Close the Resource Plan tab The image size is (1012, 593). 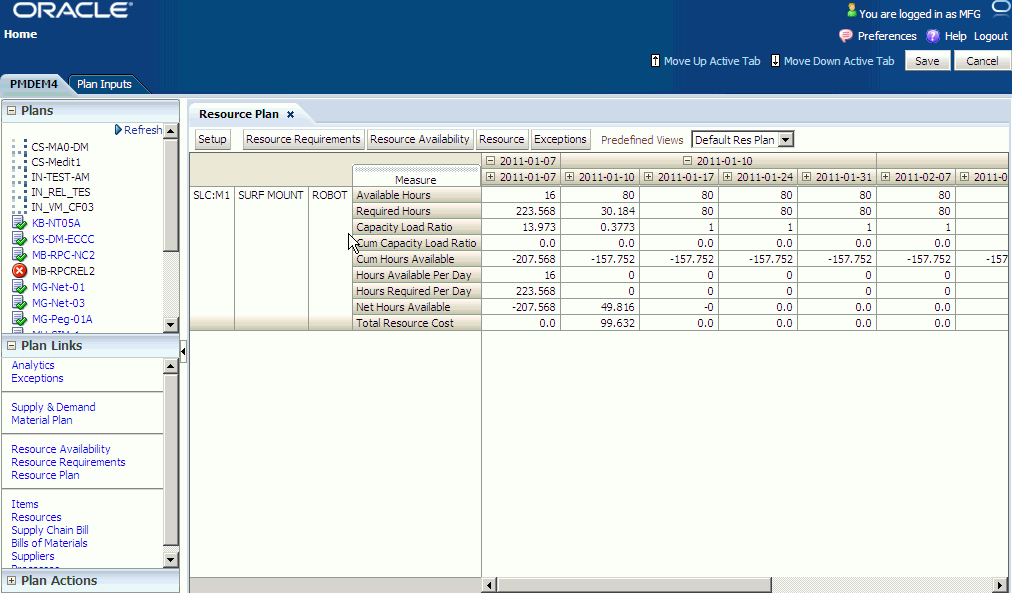(290, 114)
